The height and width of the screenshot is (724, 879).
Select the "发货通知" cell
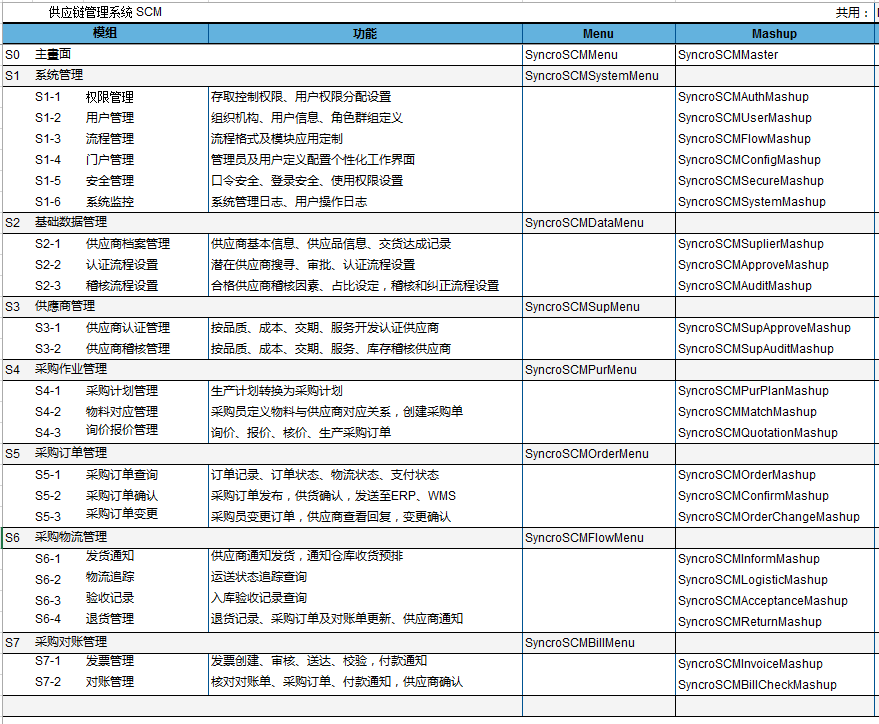[x=109, y=556]
